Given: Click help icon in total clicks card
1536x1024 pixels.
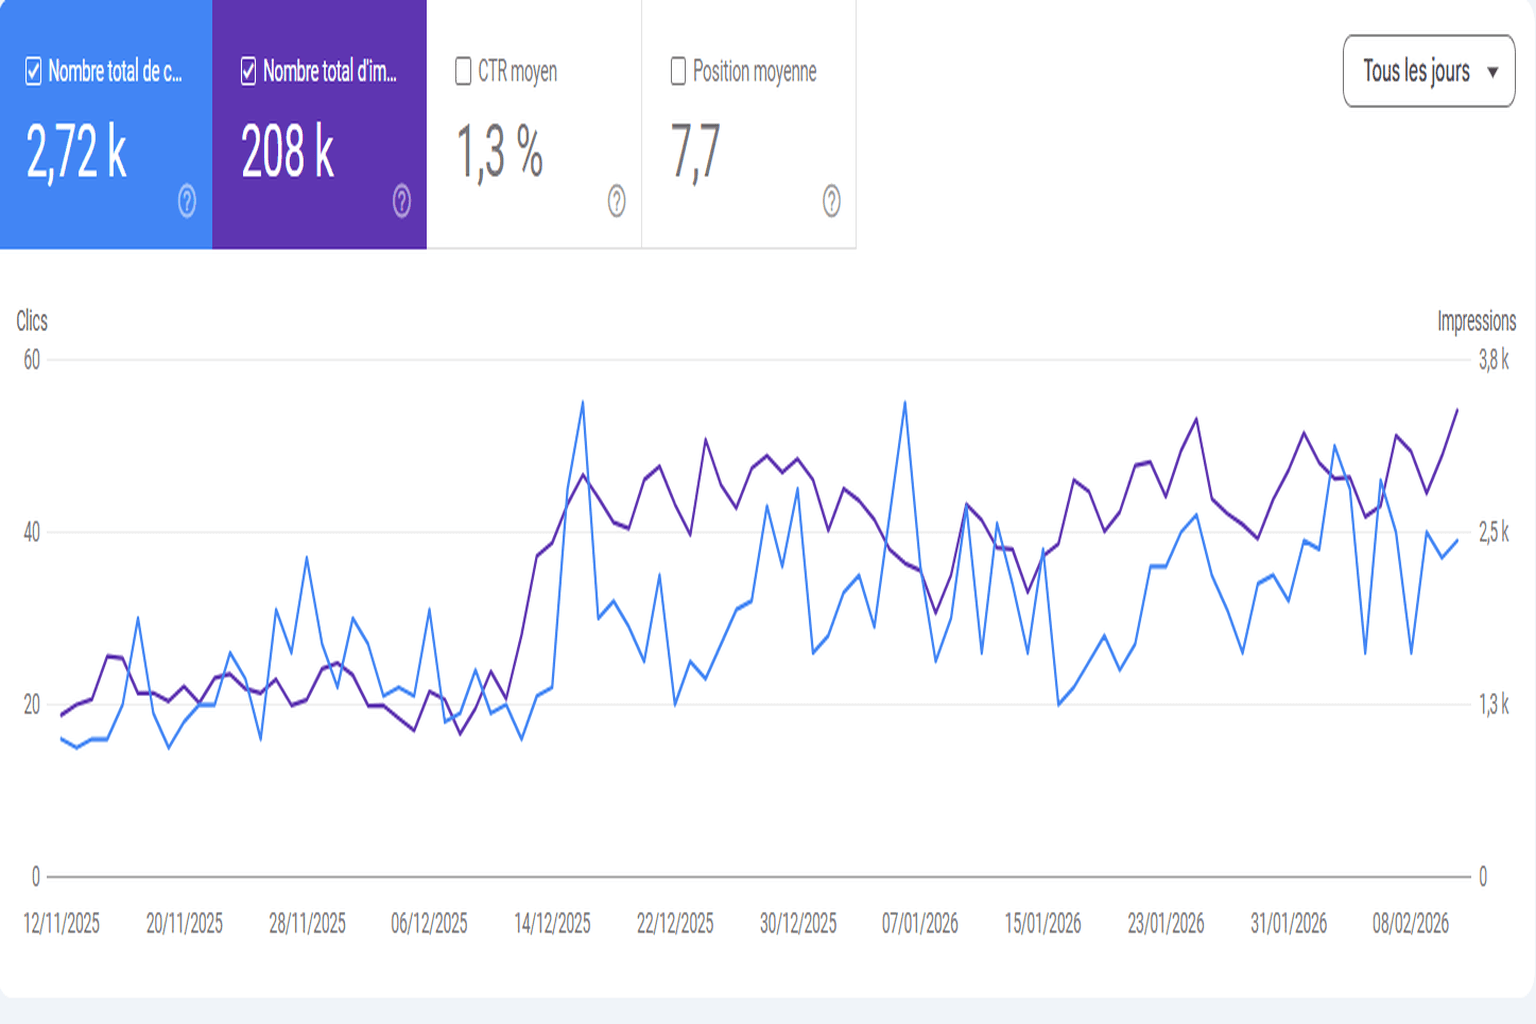Looking at the screenshot, I should pyautogui.click(x=187, y=201).
